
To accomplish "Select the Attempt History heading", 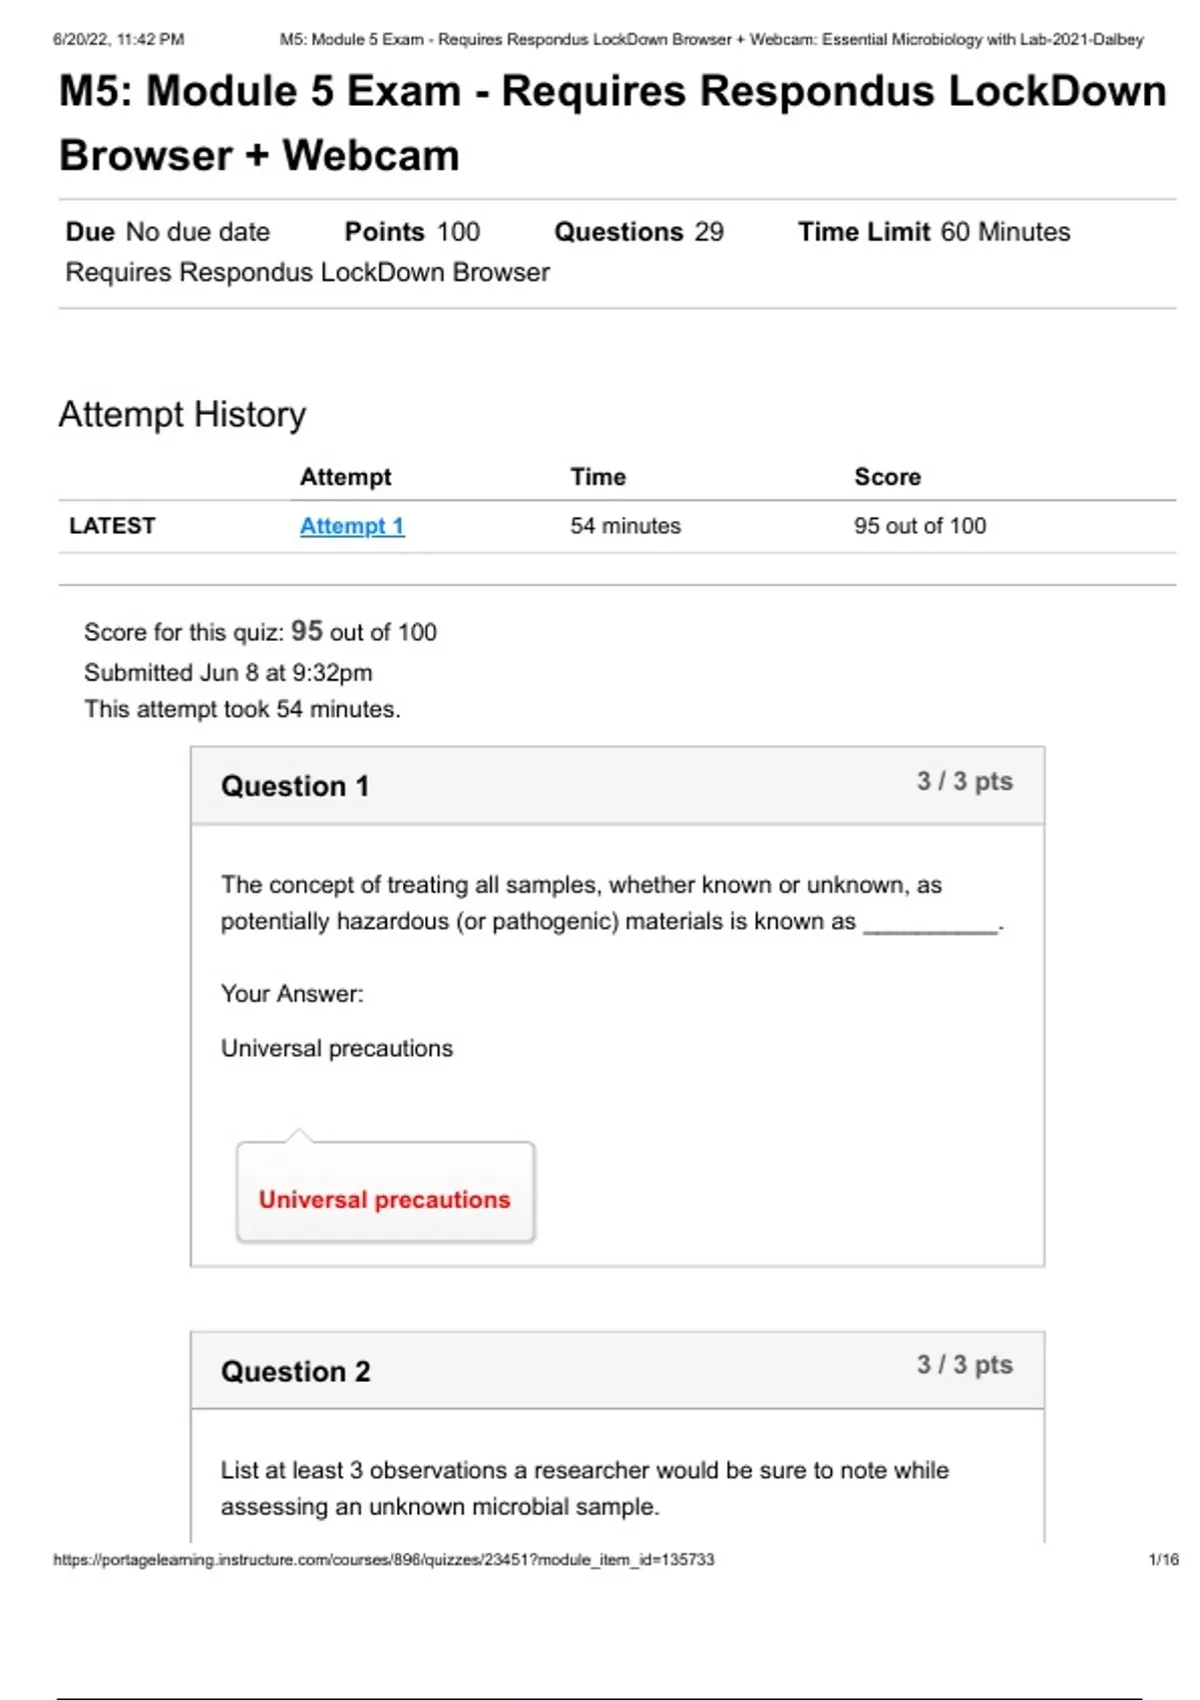I will (182, 414).
